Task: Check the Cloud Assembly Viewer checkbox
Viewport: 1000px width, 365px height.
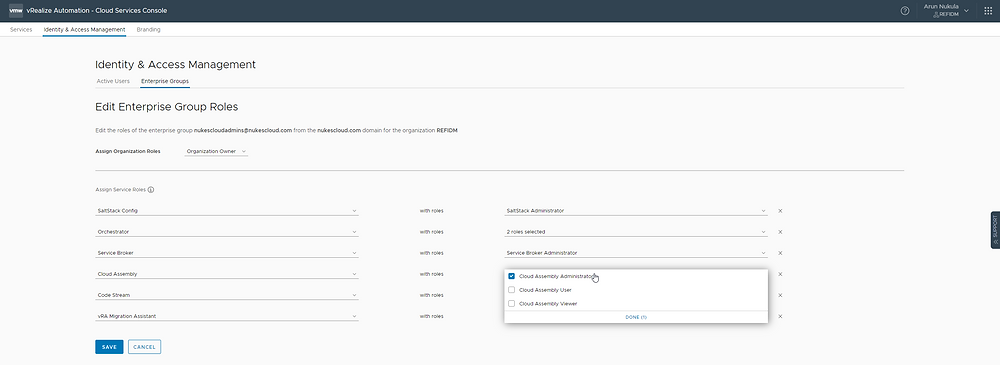Action: click(511, 304)
